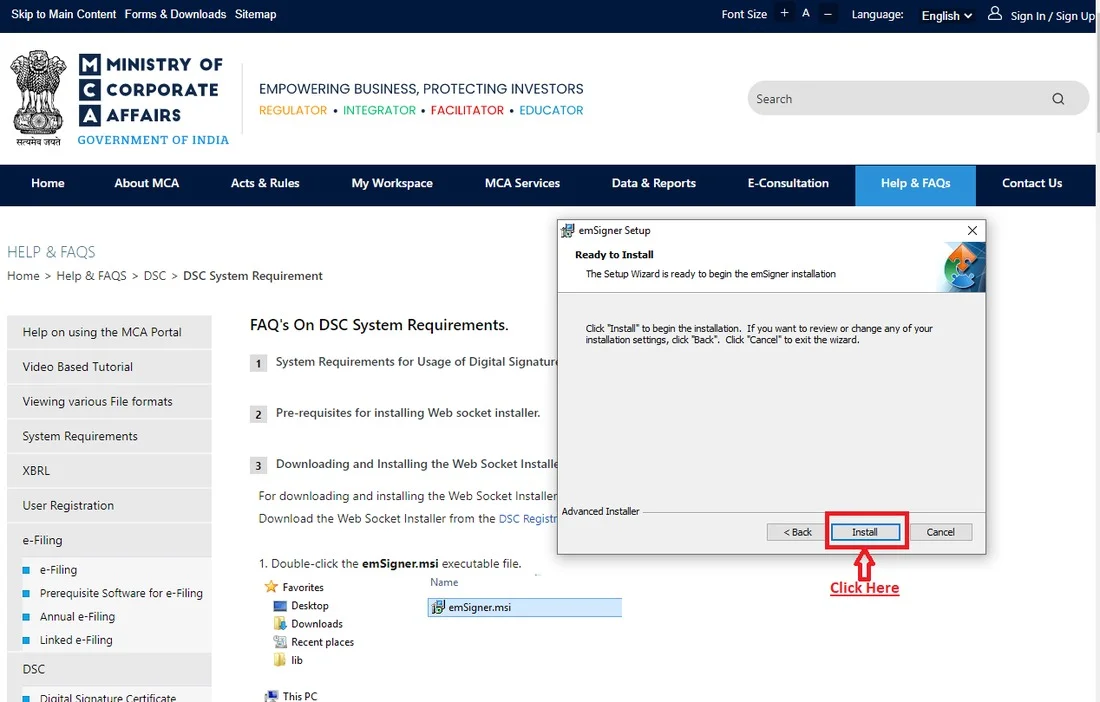Select the Help & FAQs tab
This screenshot has width=1100, height=702.
pyautogui.click(x=915, y=185)
